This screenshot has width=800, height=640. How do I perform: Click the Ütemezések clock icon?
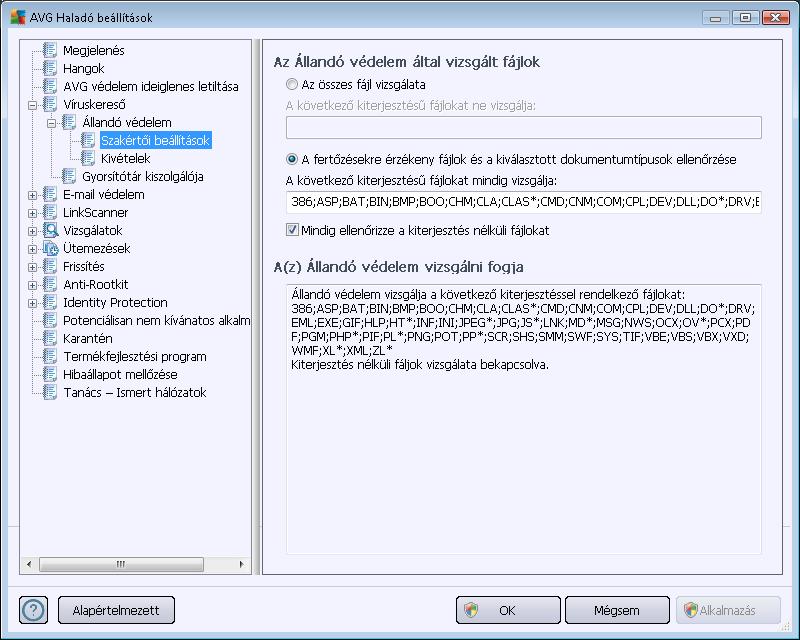[x=50, y=248]
